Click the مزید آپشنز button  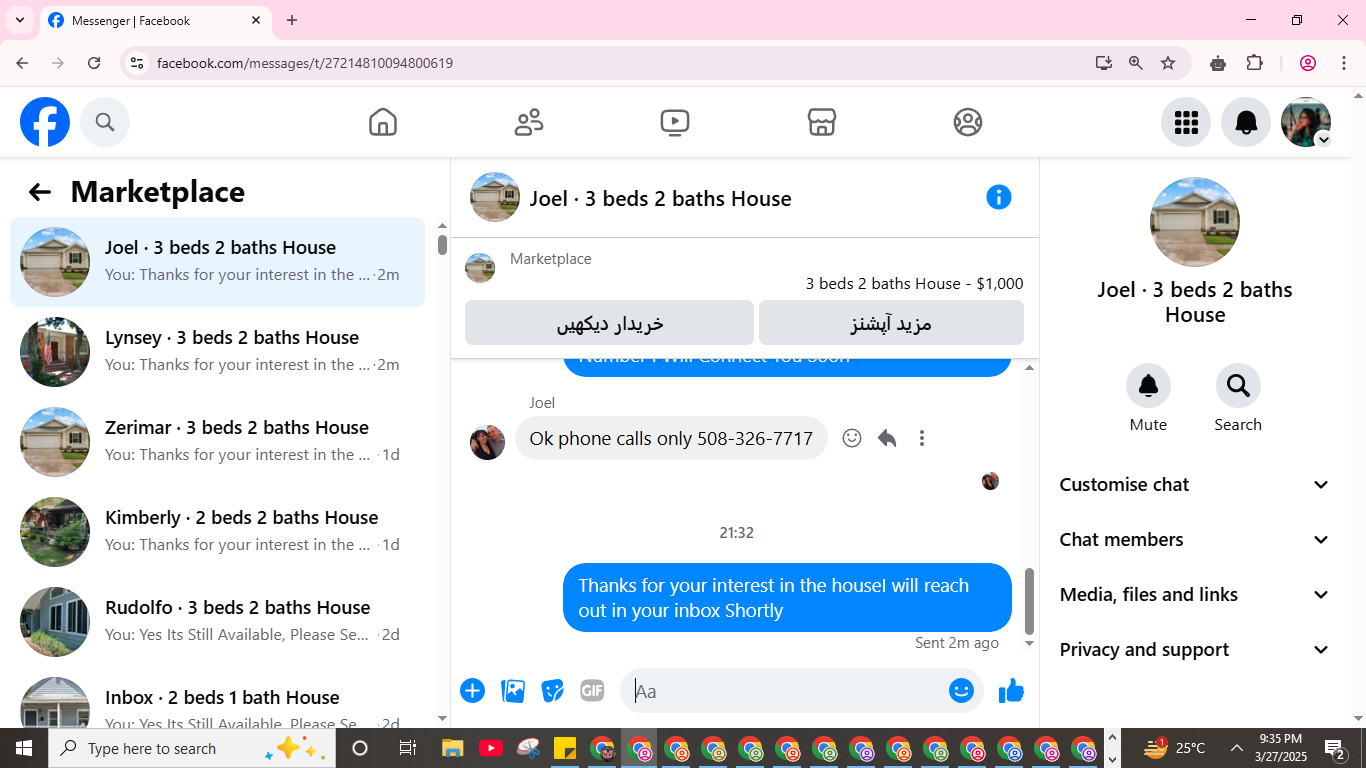click(891, 323)
